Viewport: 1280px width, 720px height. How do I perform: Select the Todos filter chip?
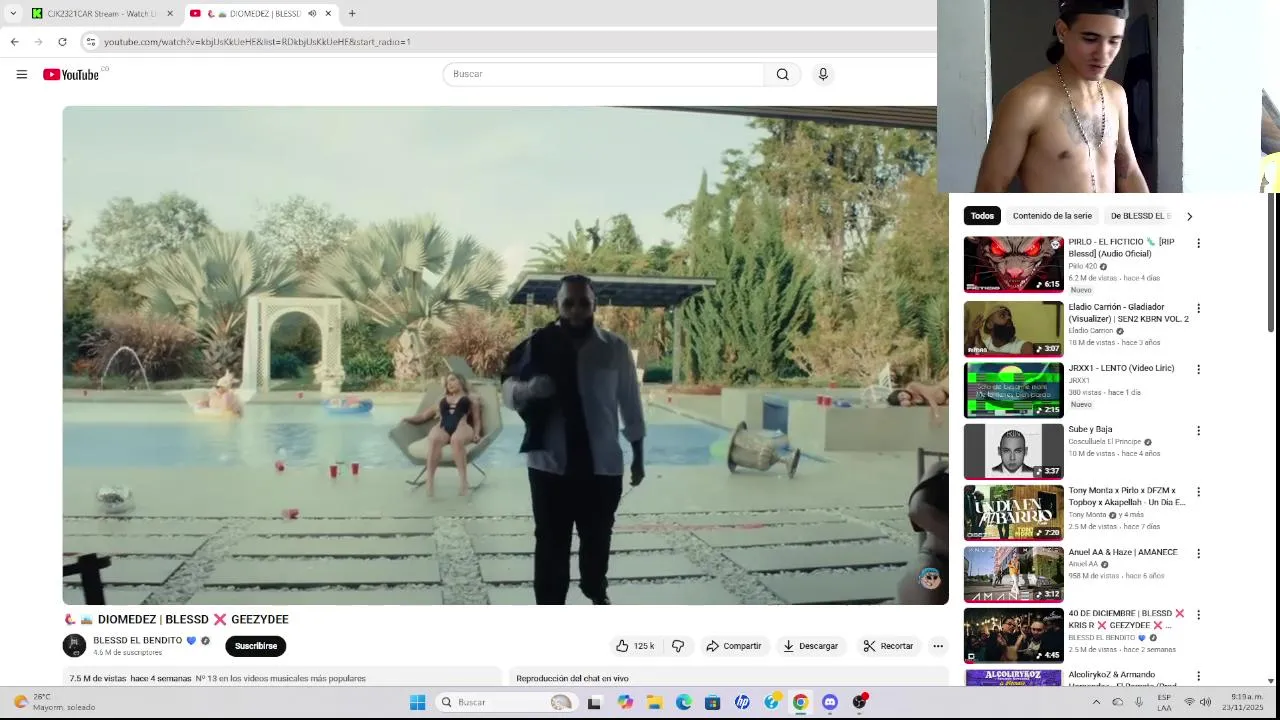[x=982, y=216]
